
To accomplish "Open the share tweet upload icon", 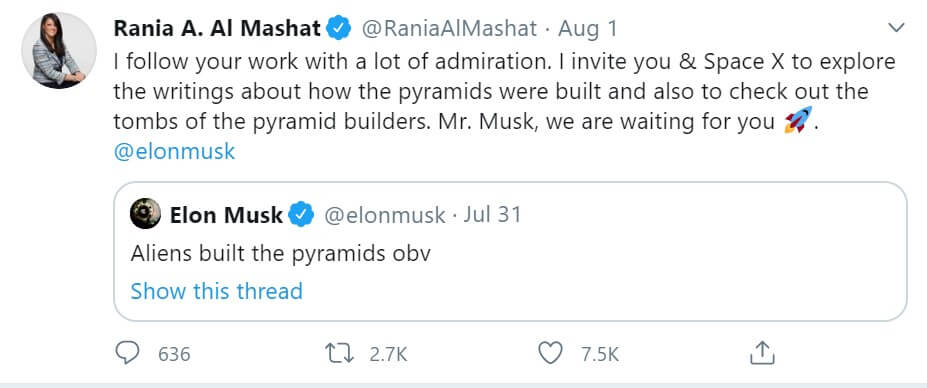I will (x=762, y=353).
